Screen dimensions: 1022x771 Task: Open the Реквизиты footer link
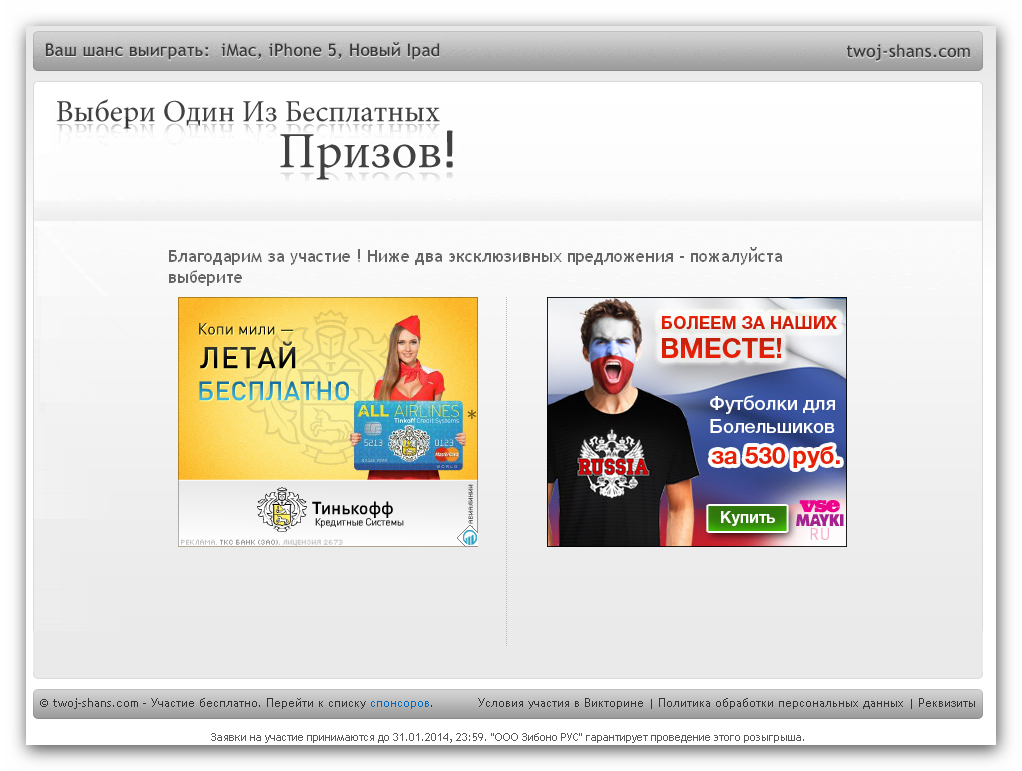pos(946,703)
